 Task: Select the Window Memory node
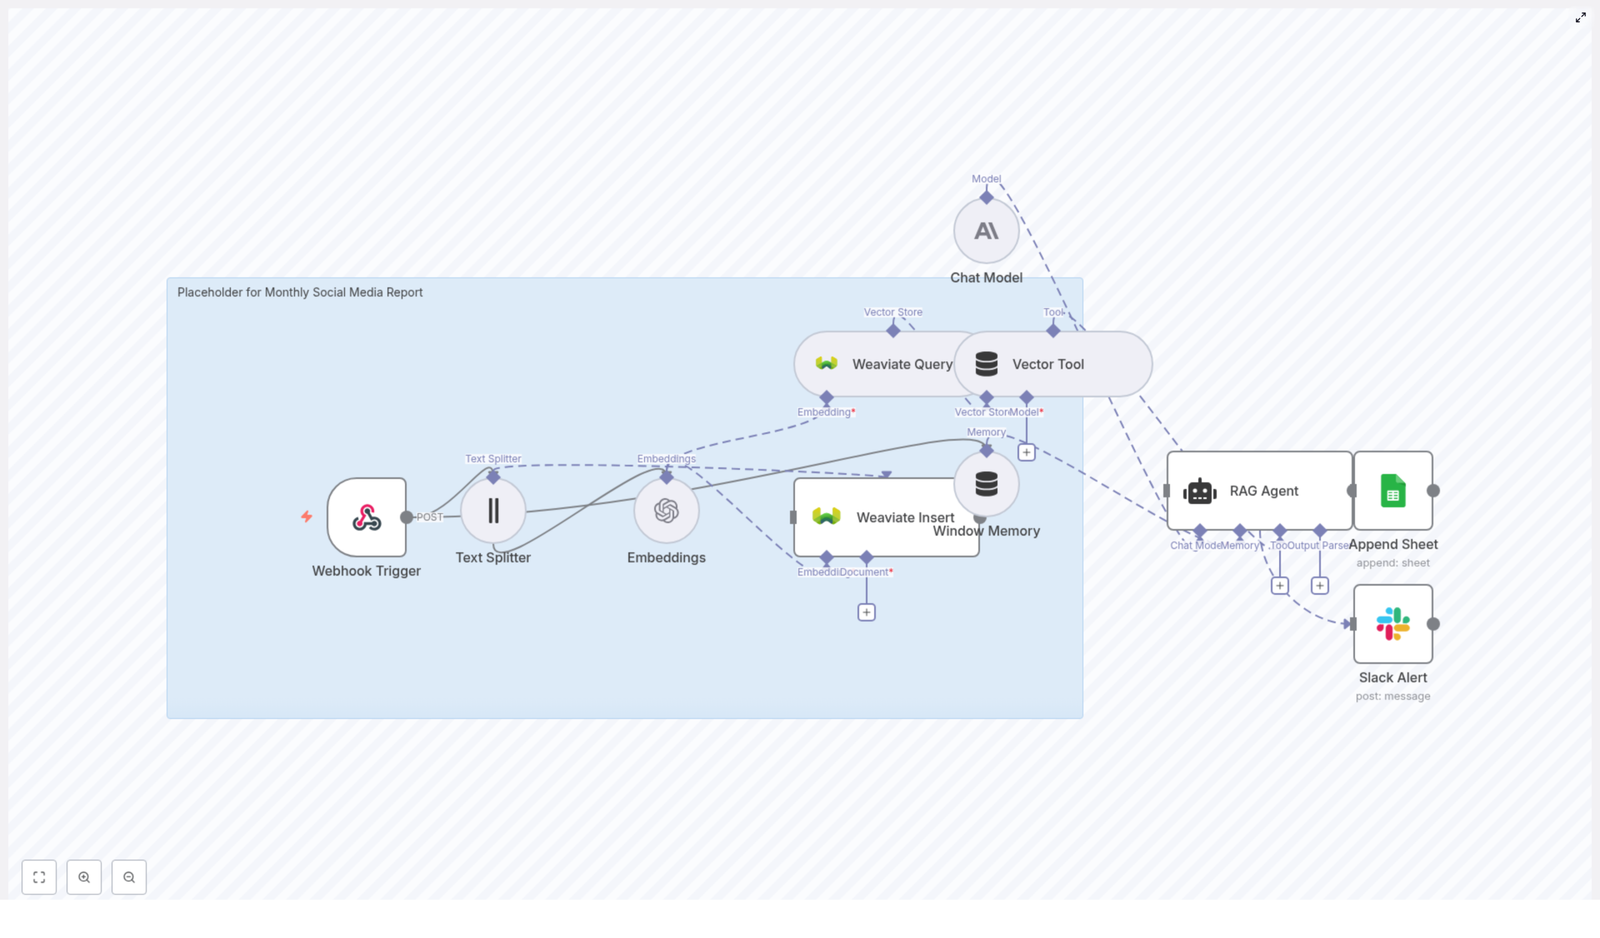click(986, 484)
